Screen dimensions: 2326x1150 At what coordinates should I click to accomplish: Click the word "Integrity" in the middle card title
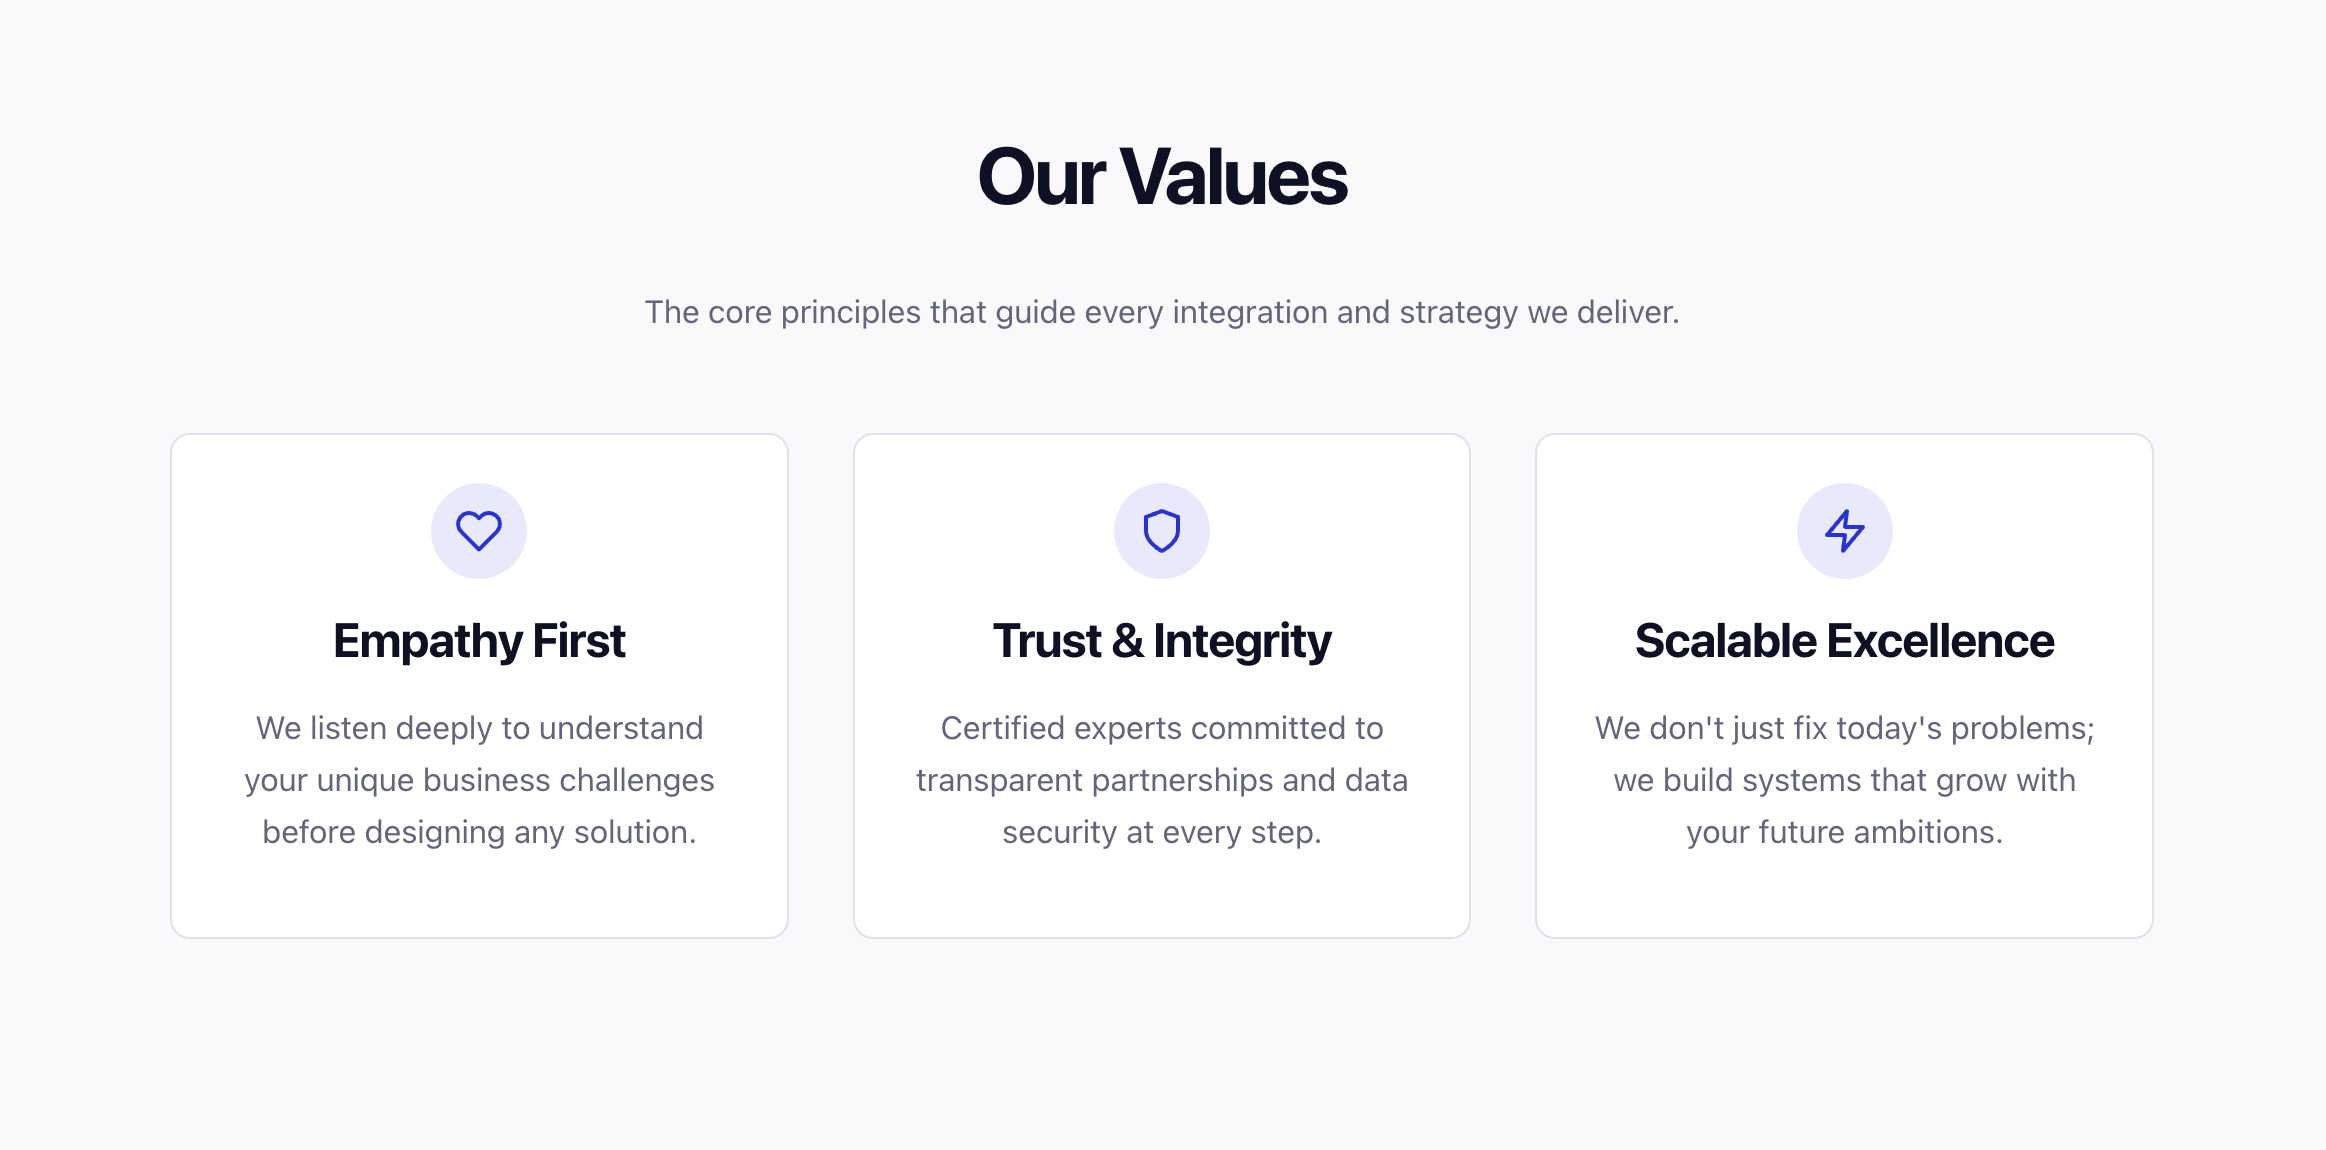[x=1242, y=641]
